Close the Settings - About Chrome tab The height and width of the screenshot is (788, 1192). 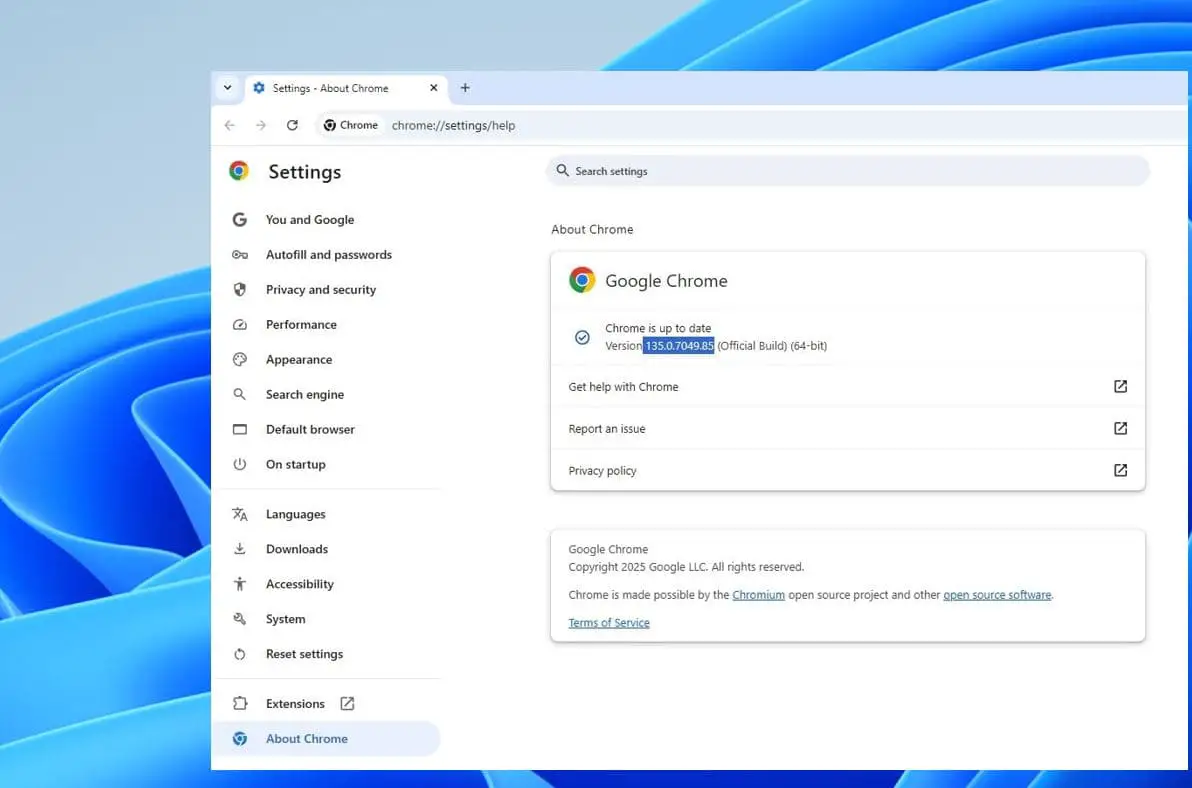click(433, 88)
